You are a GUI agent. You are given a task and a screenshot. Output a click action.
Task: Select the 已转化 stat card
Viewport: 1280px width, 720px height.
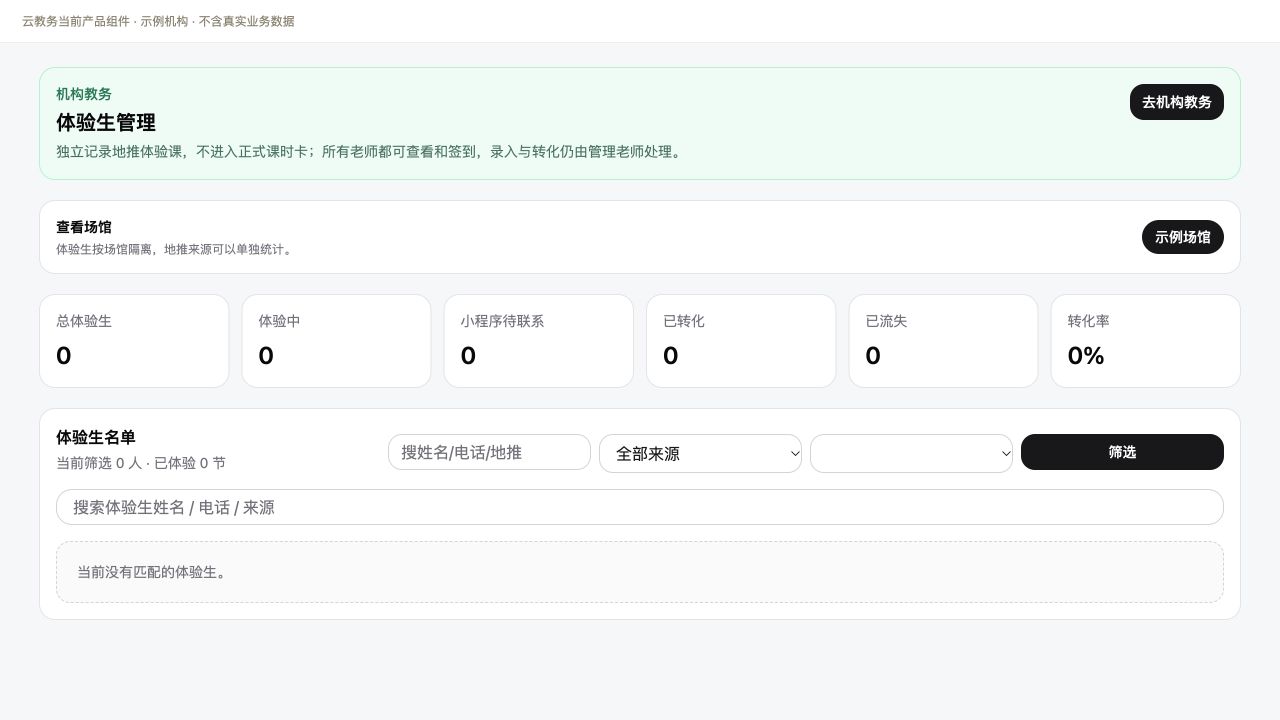pyautogui.click(x=741, y=341)
